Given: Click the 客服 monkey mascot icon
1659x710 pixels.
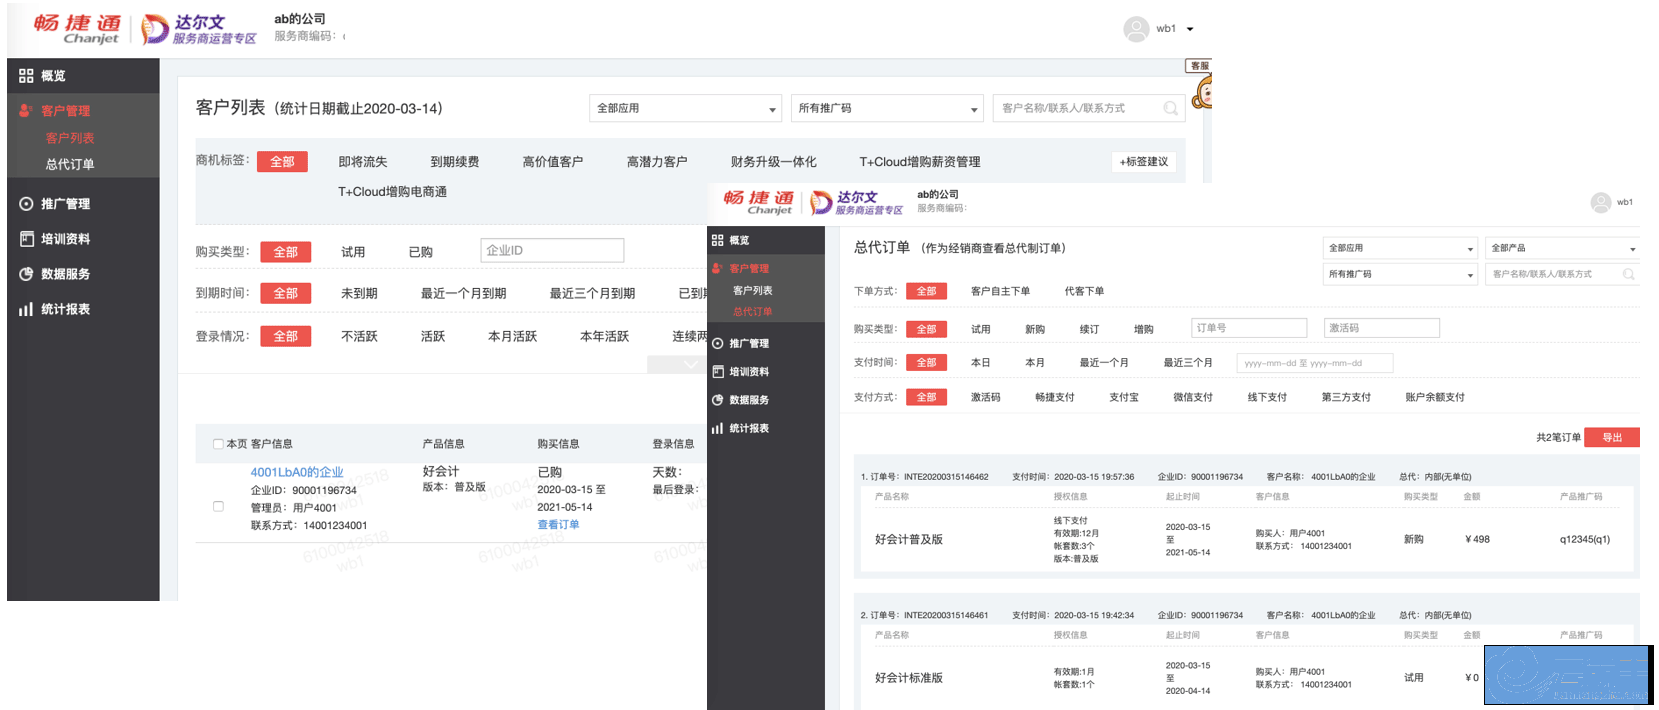Looking at the screenshot, I should [x=1203, y=94].
